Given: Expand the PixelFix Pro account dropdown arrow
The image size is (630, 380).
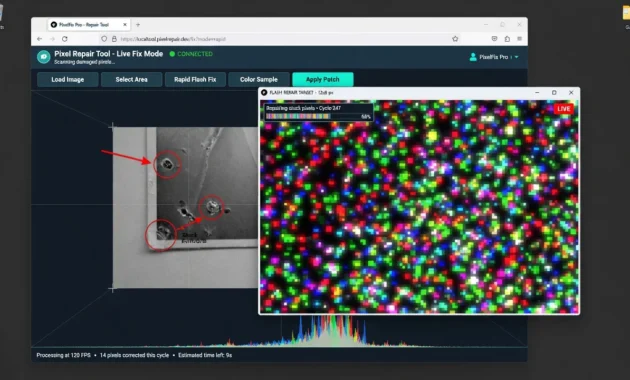Looking at the screenshot, I should tap(517, 57).
